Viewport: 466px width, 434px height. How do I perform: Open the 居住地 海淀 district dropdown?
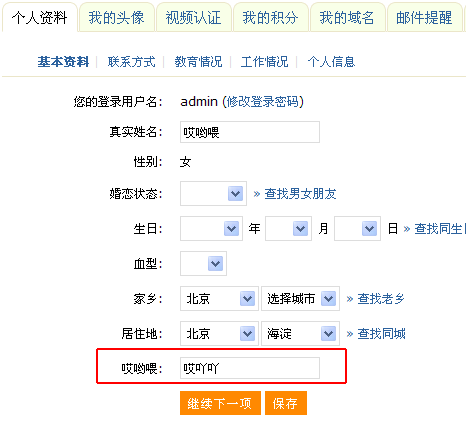coord(300,333)
